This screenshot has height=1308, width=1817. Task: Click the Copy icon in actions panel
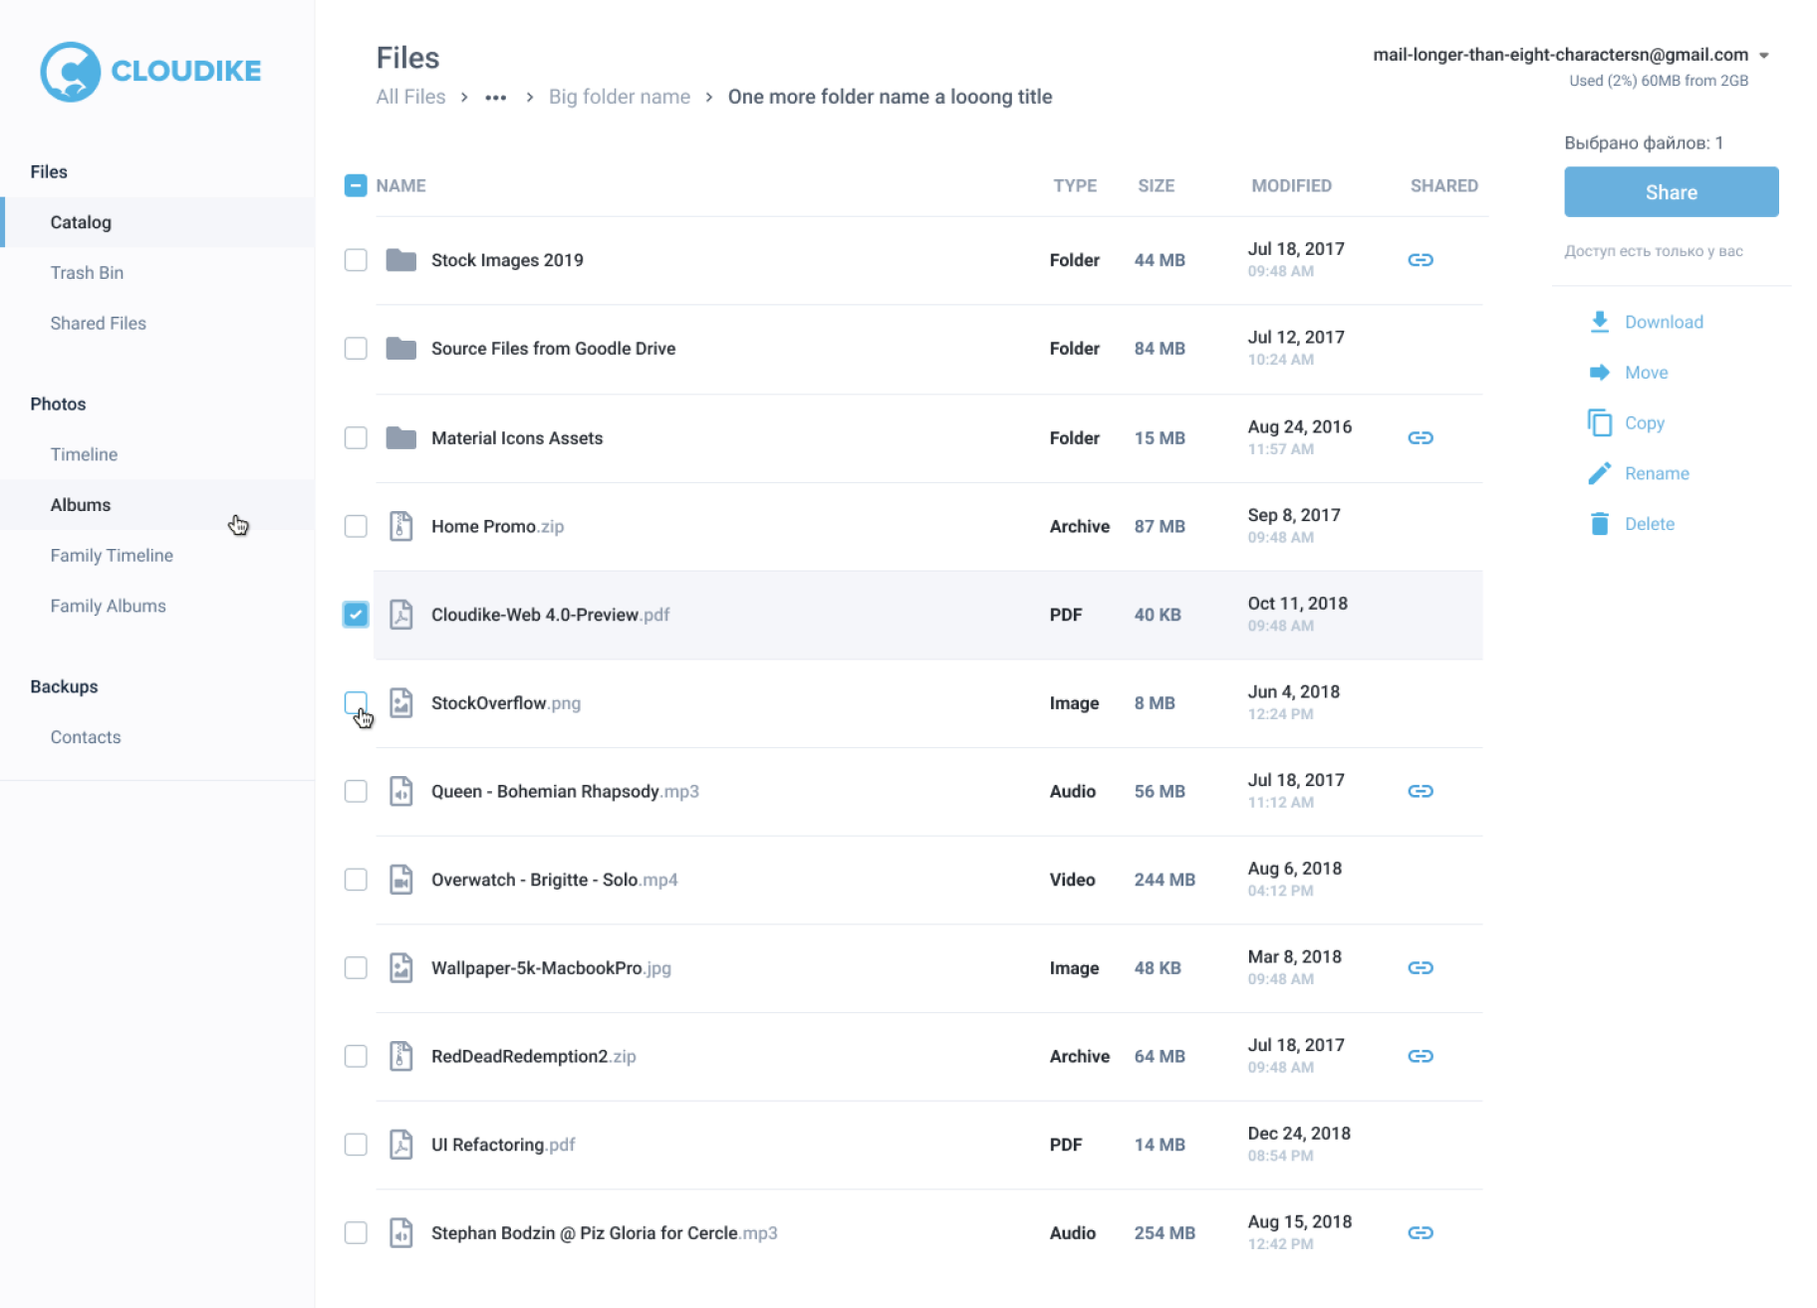pyautogui.click(x=1599, y=423)
